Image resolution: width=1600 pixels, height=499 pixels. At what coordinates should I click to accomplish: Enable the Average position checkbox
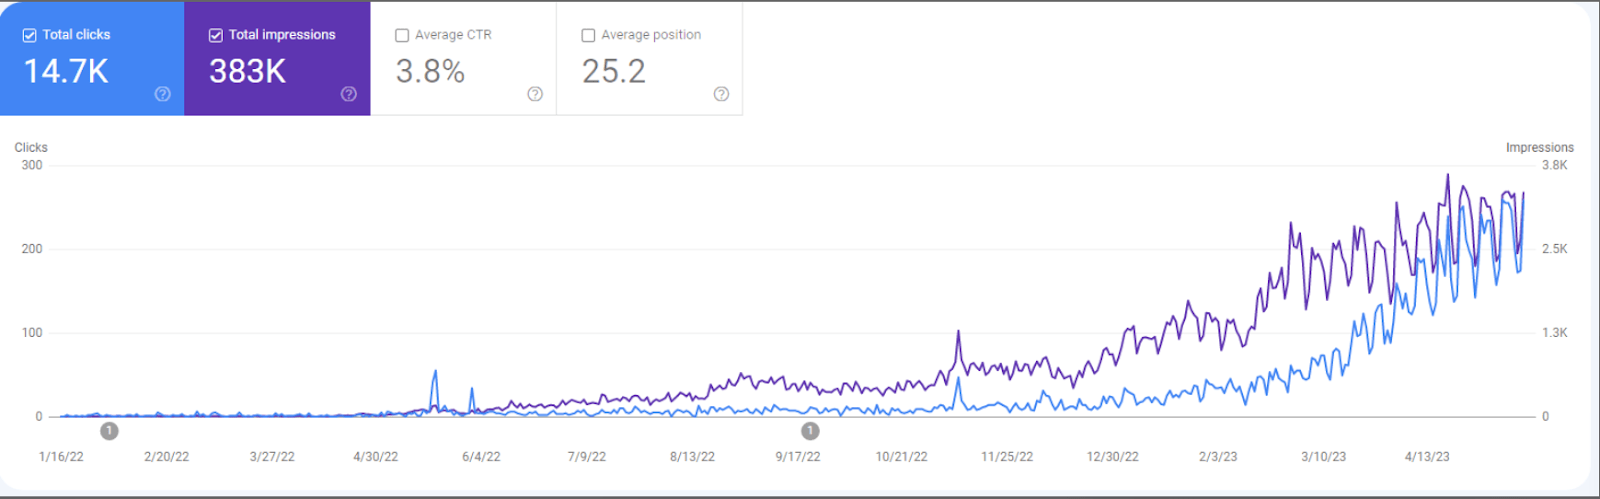point(588,35)
